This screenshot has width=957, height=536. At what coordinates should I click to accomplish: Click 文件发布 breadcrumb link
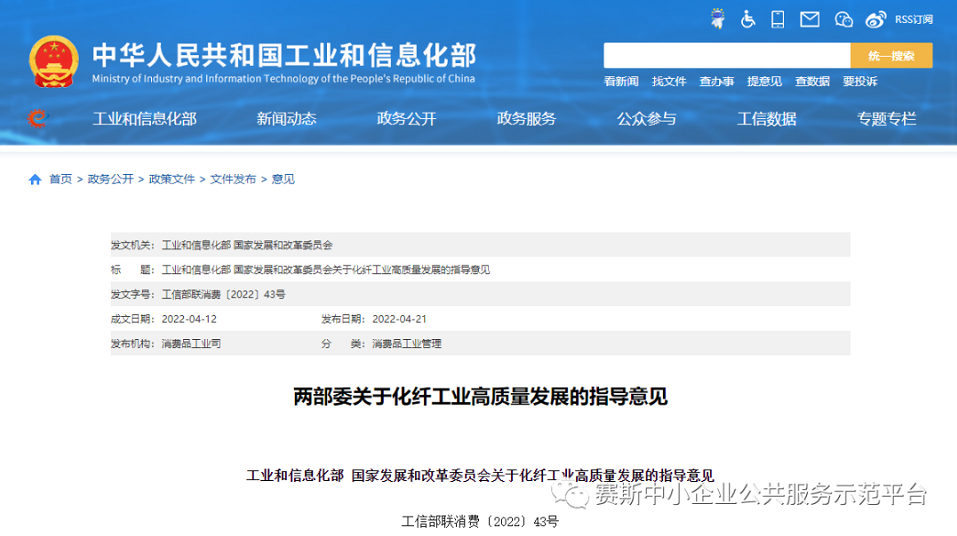(x=233, y=179)
